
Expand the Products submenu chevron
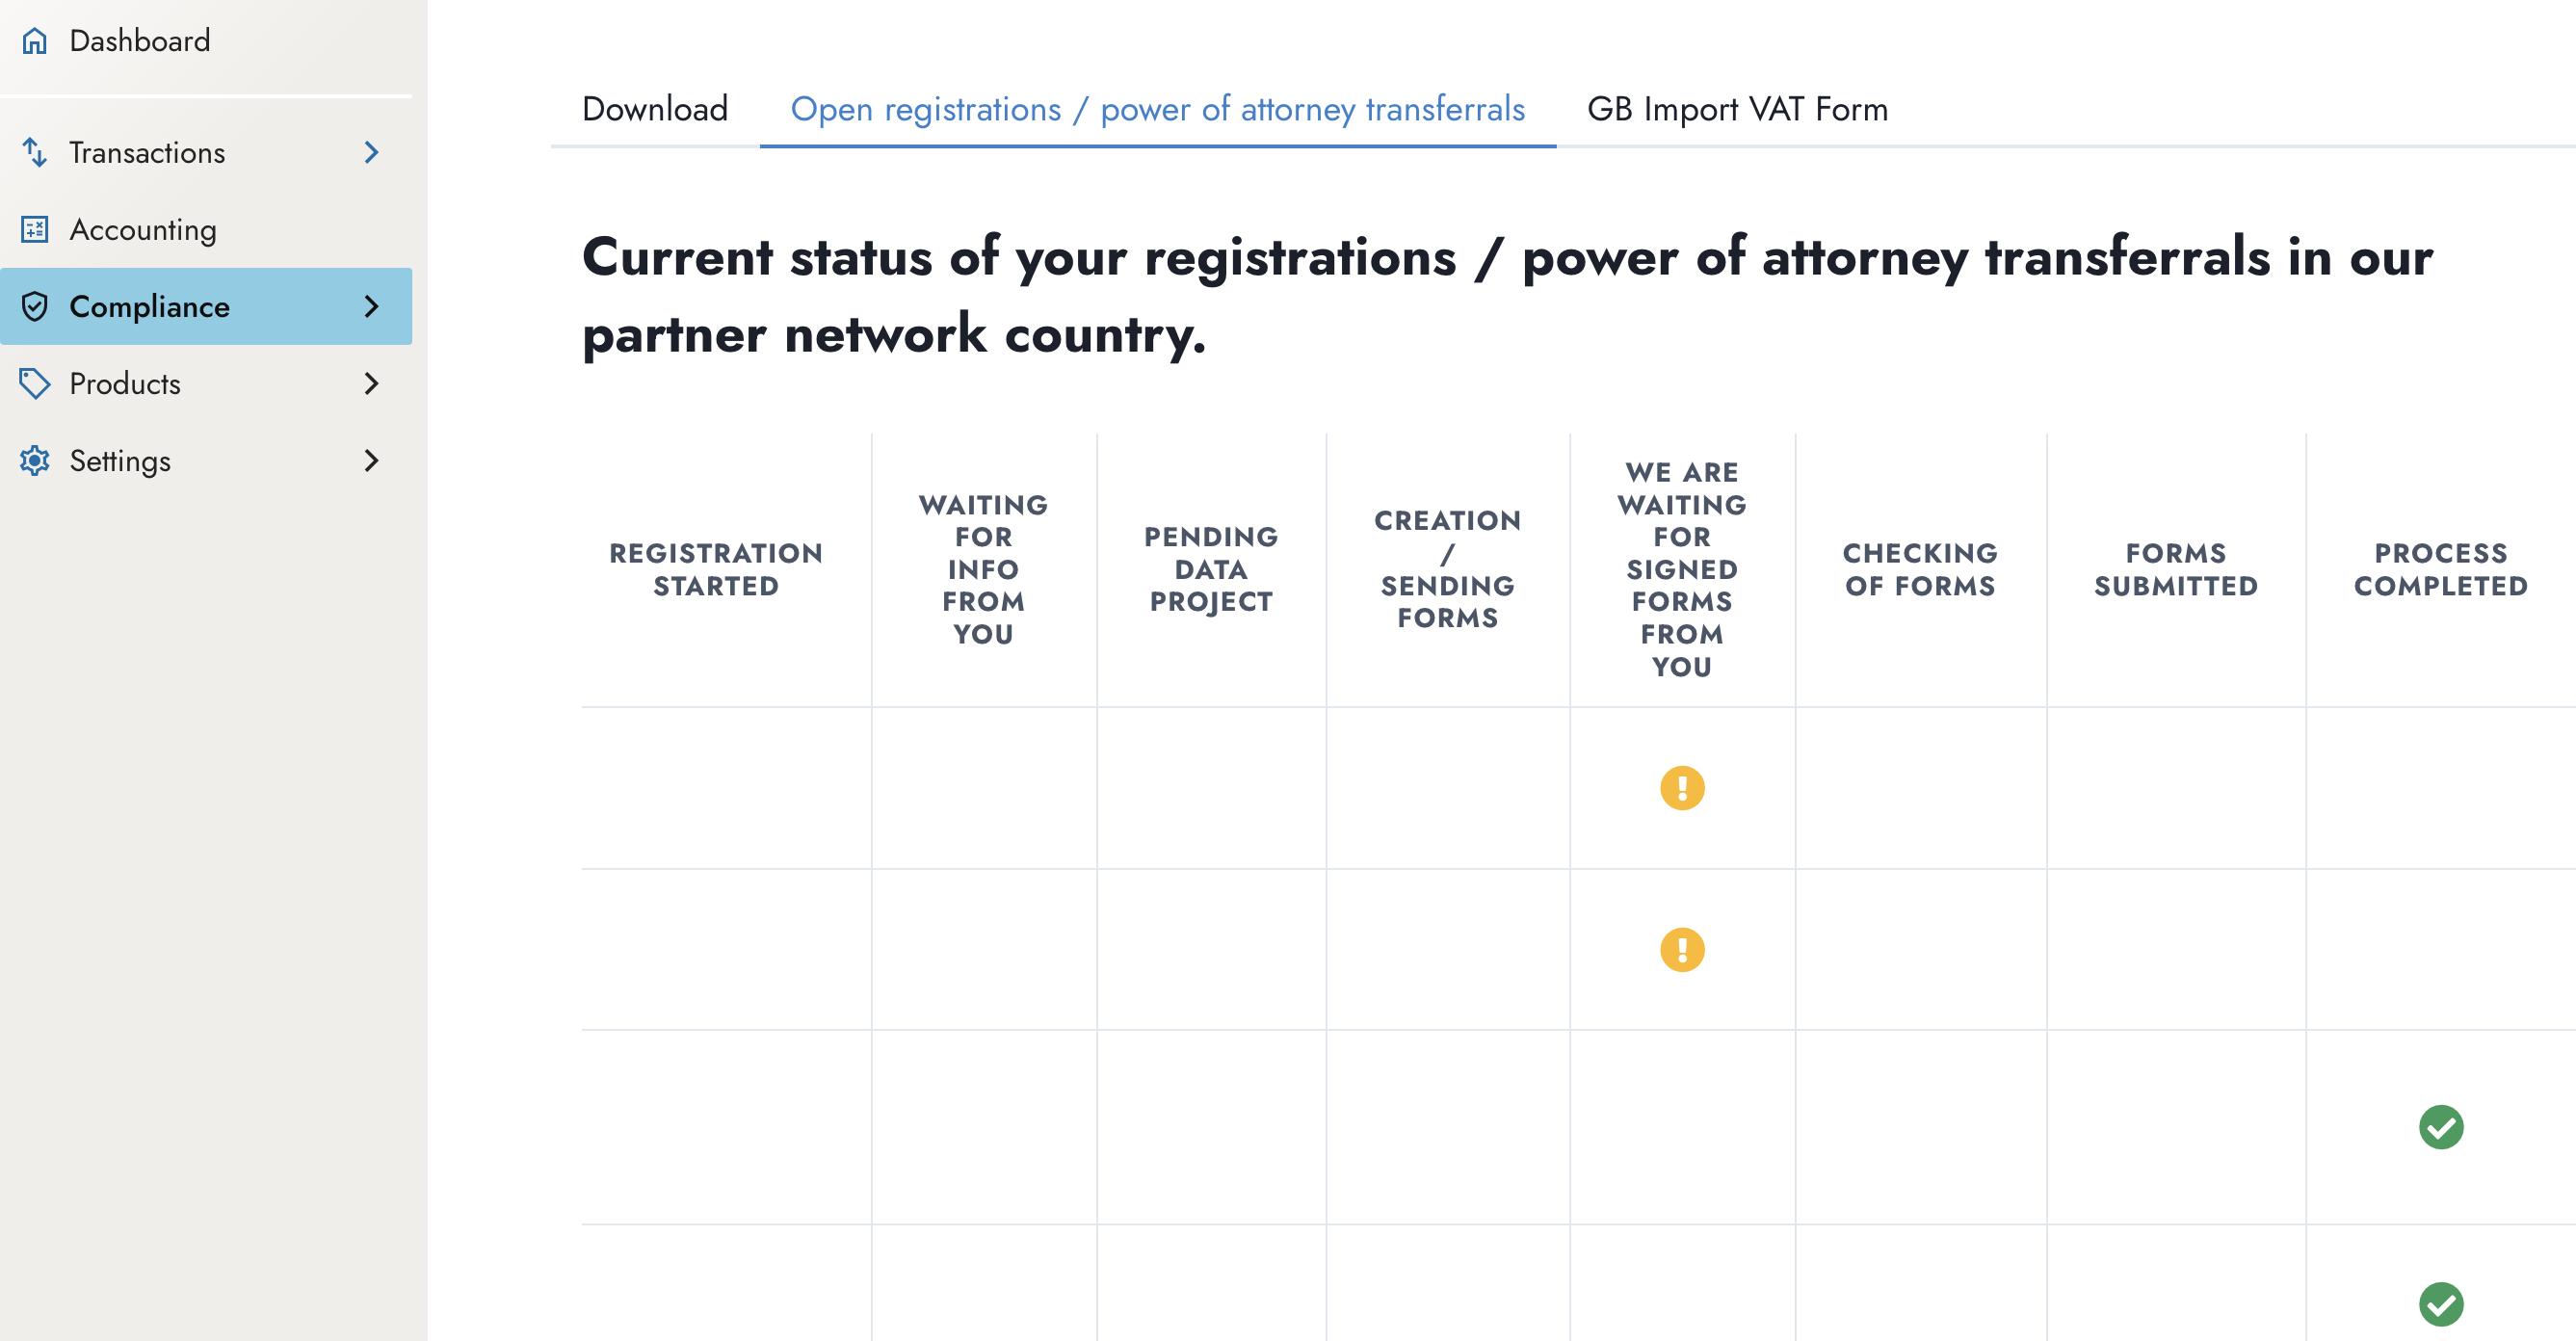point(372,384)
